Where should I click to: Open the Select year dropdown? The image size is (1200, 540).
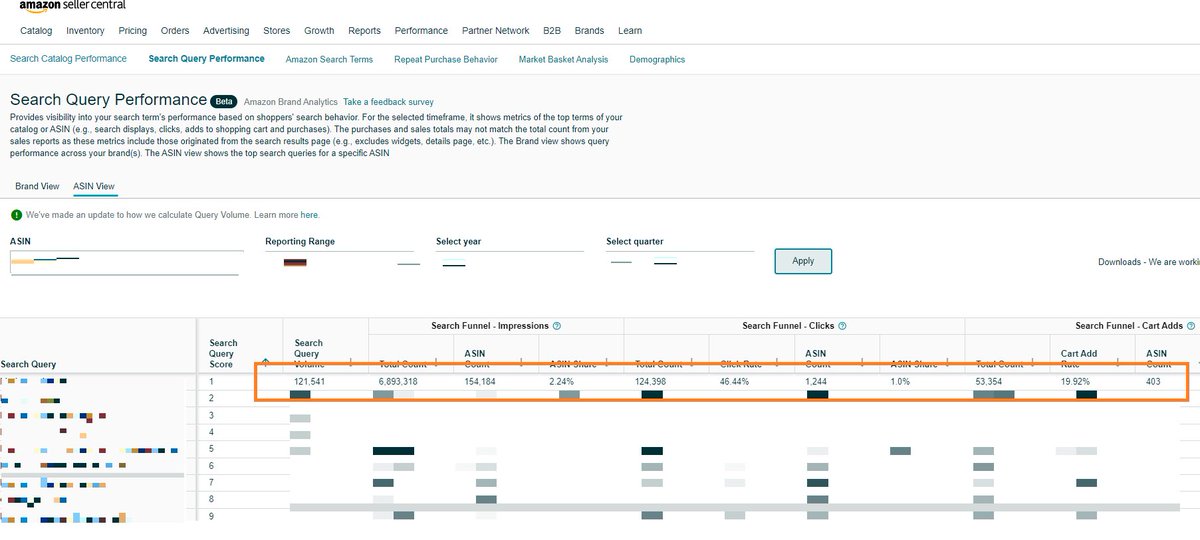pos(510,263)
